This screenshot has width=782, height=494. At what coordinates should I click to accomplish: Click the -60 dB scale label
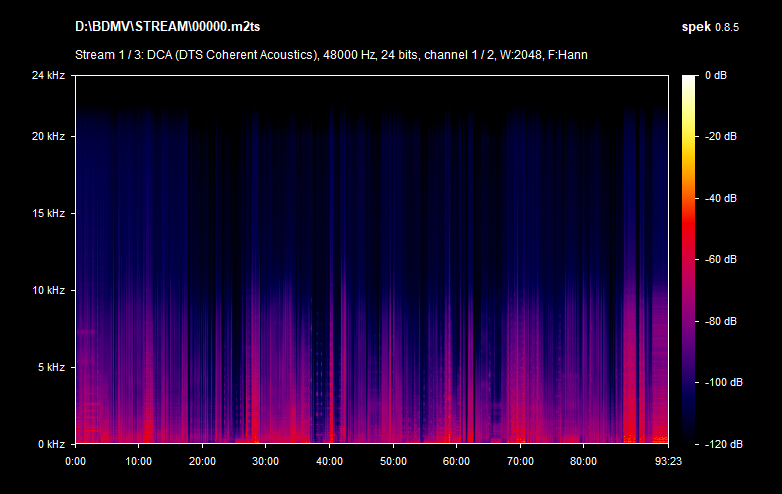point(722,259)
